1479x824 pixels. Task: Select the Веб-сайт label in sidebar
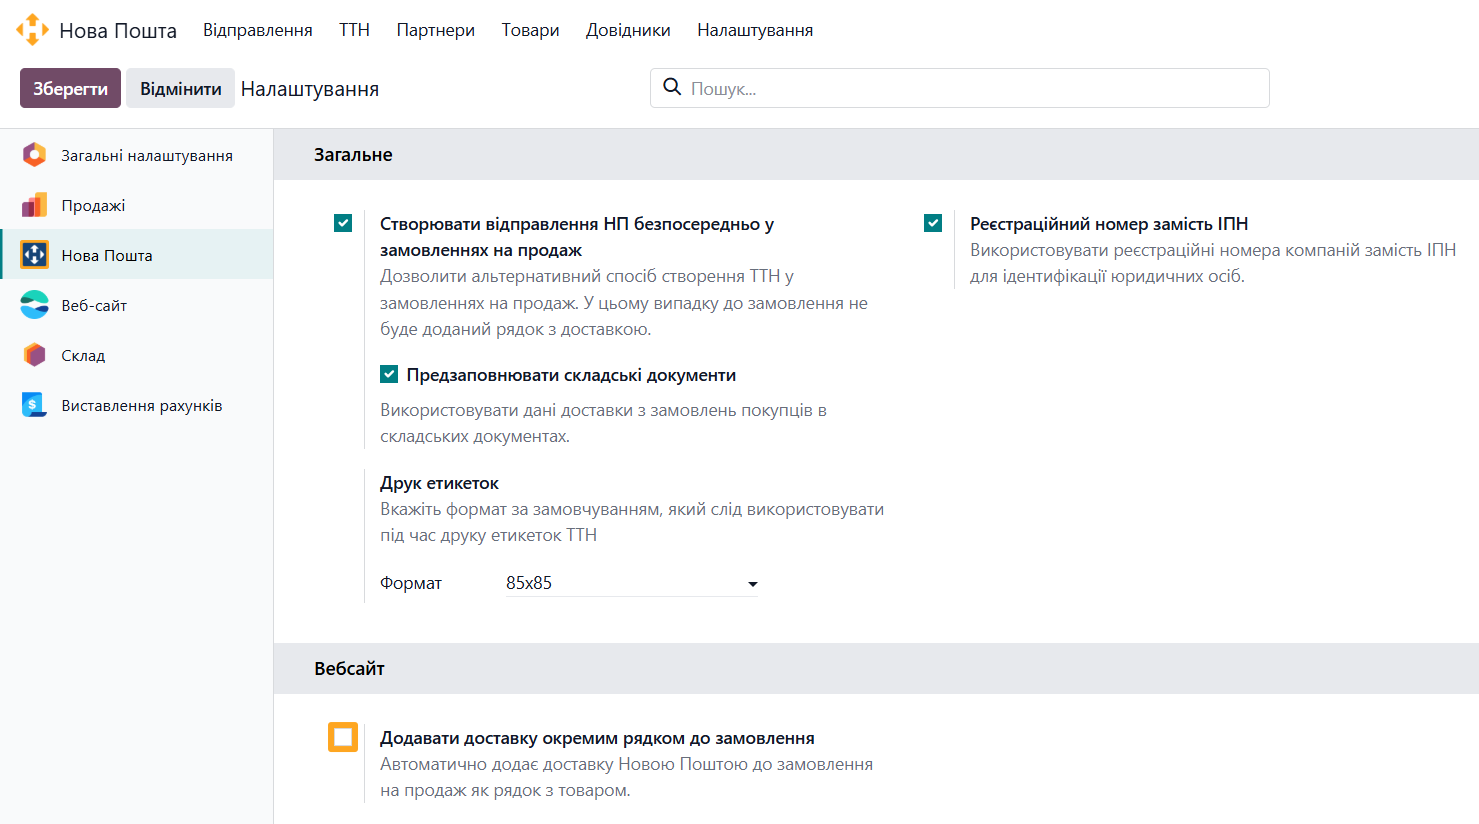point(94,306)
